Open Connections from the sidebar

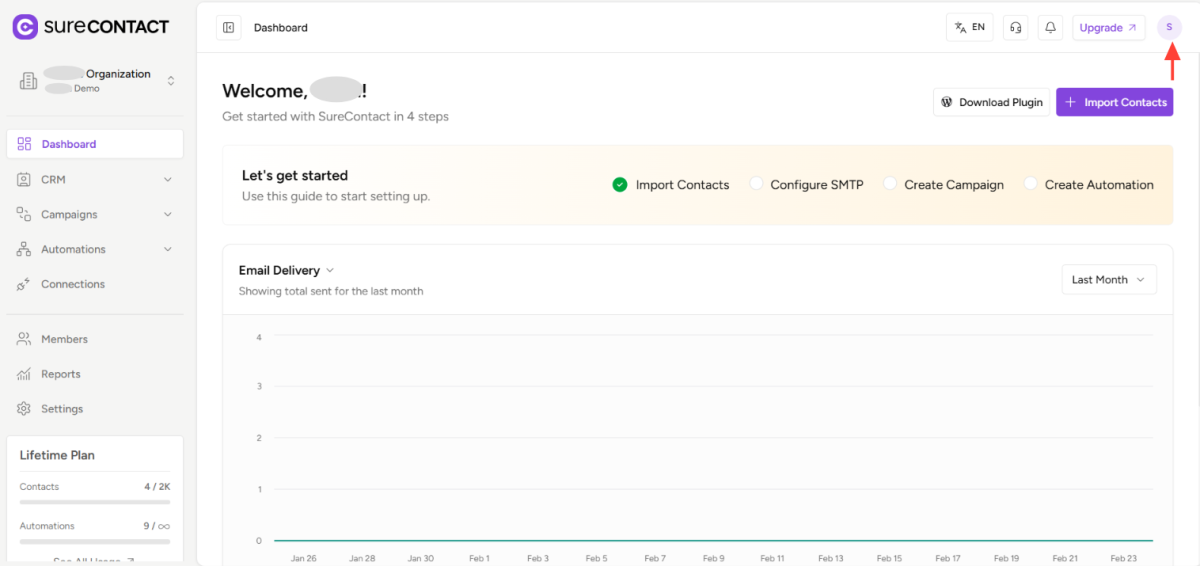[x=72, y=284]
